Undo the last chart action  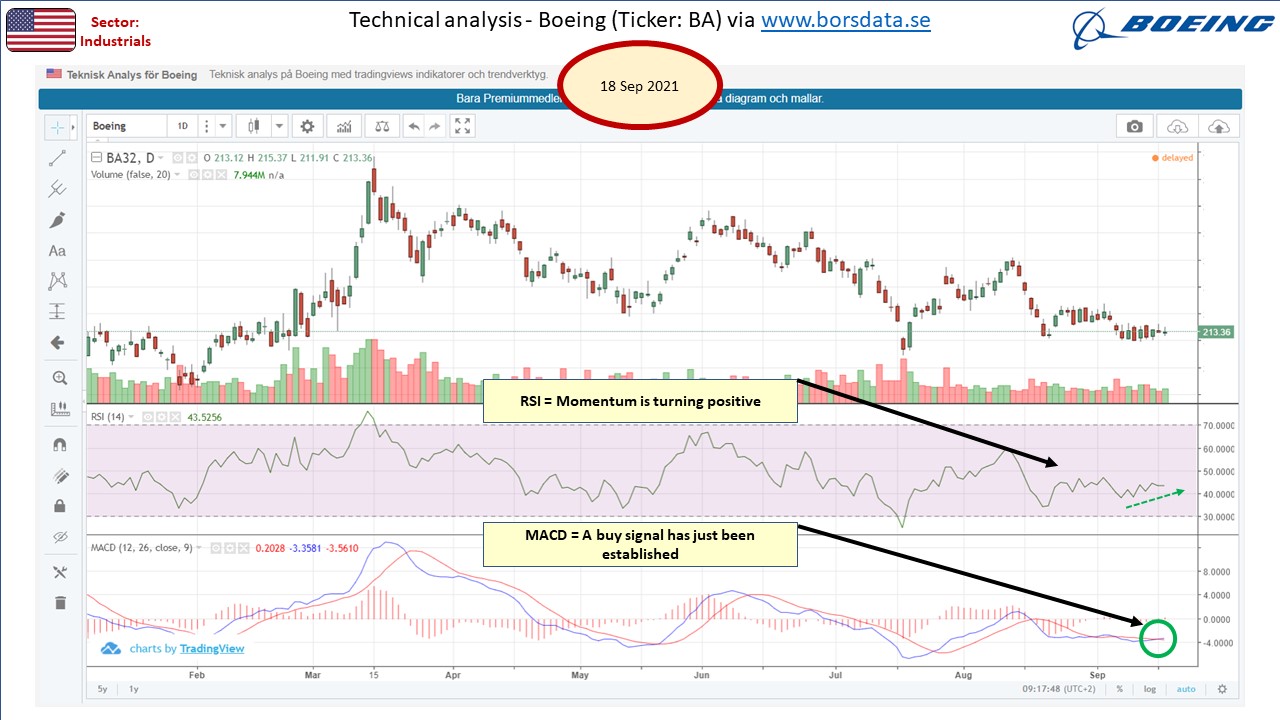413,126
